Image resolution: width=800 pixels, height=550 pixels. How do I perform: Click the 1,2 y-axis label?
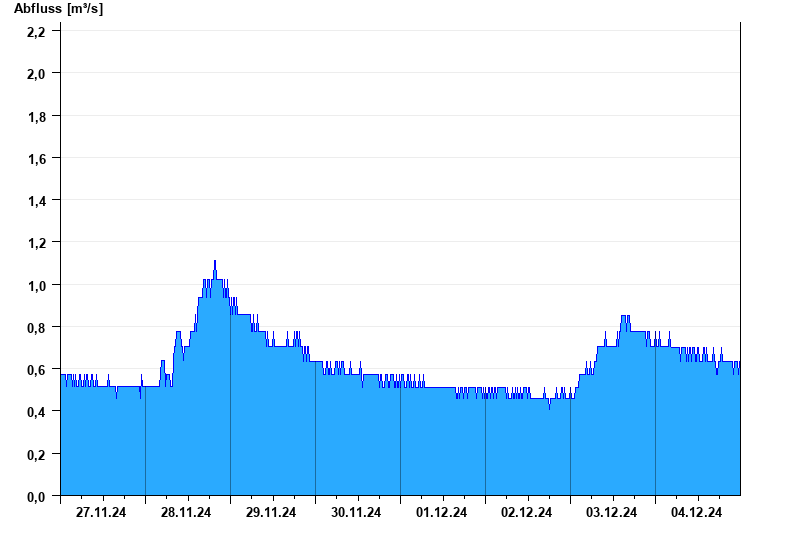pyautogui.click(x=36, y=243)
